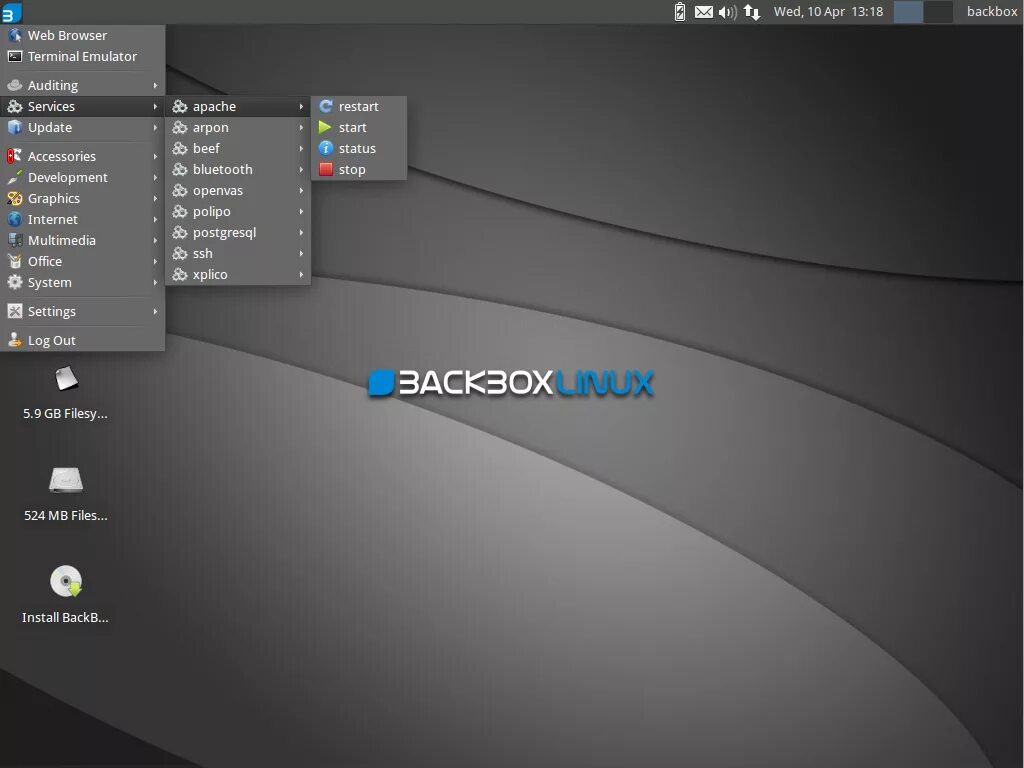Click the Internet globe icon
1024x768 pixels.
coord(14,219)
